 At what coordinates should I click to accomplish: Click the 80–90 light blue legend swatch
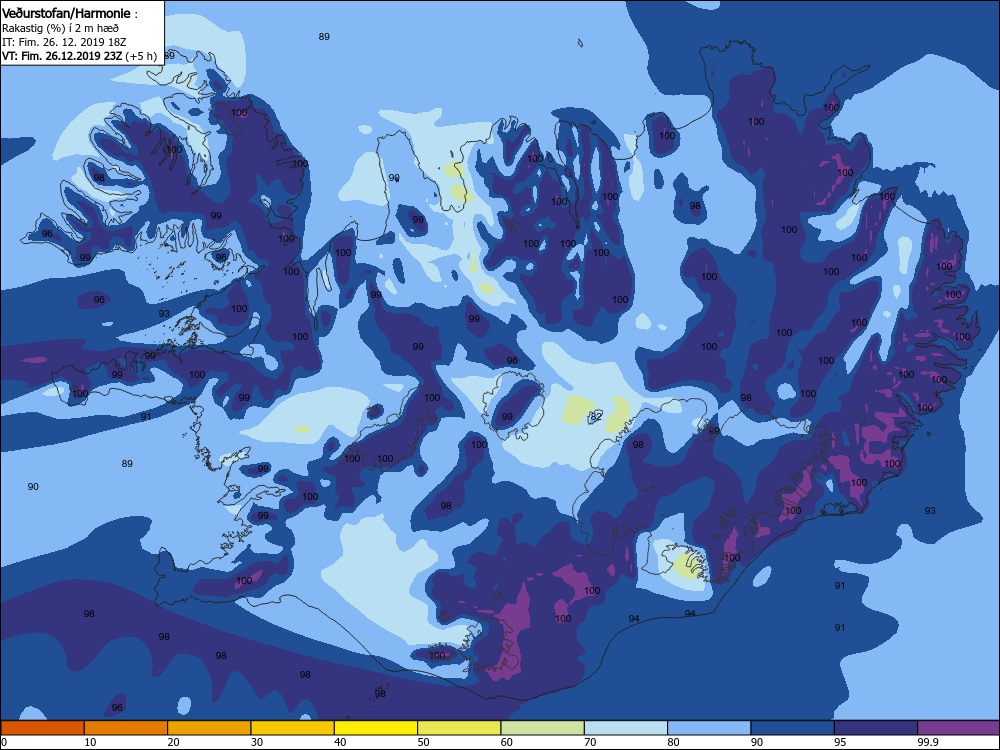[709, 728]
